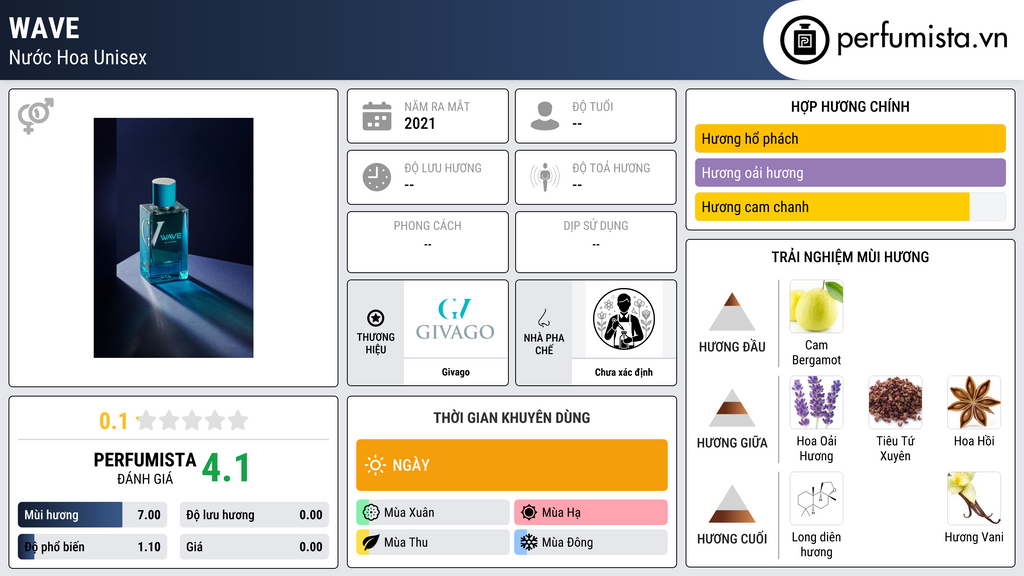This screenshot has height=576, width=1024.
Task: Click the nose icon above Nhà pha chế
Action: [543, 318]
